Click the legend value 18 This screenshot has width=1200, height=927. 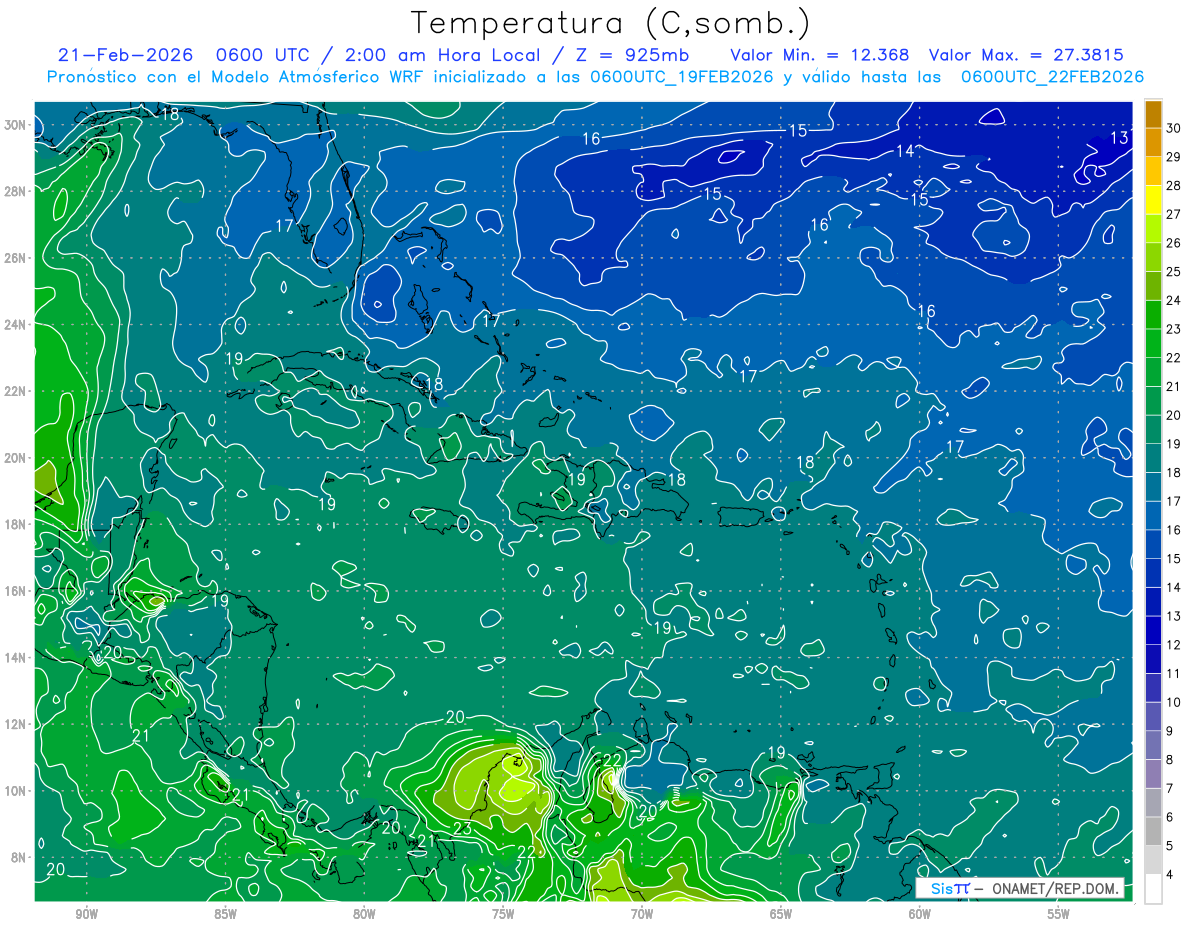tap(1175, 473)
